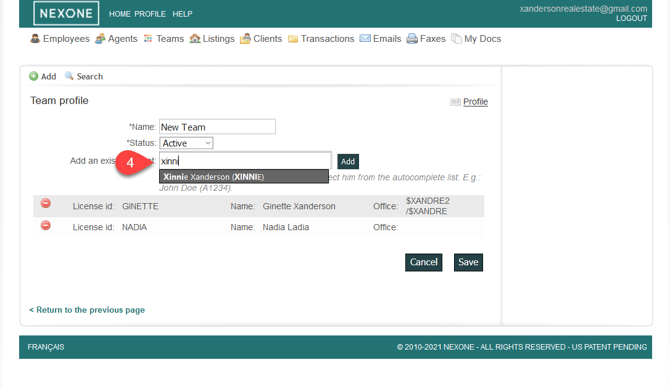Open the Employees tab label
The image size is (670, 389).
coord(66,38)
